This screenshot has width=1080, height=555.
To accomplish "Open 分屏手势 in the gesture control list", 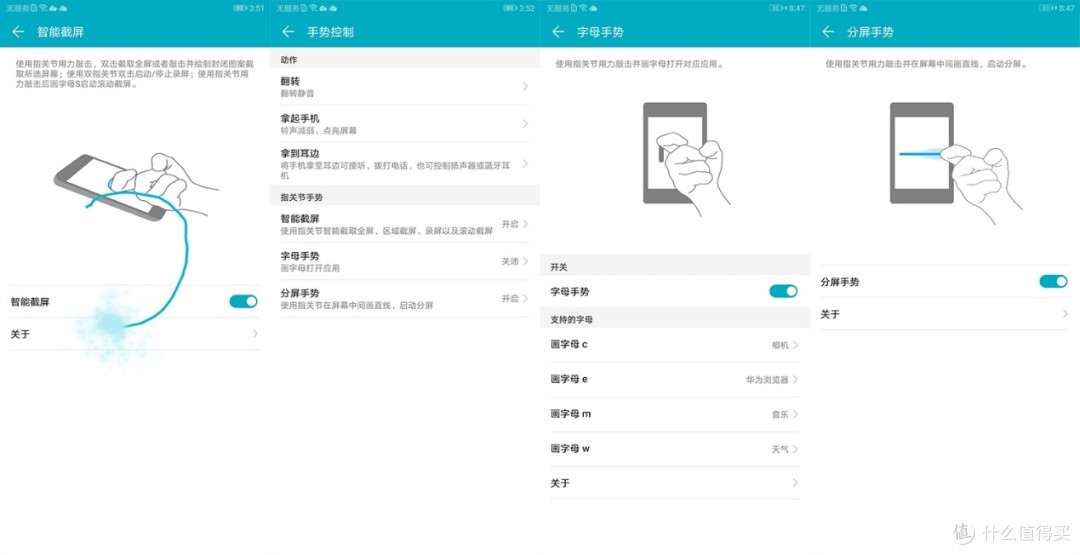I will [x=405, y=299].
